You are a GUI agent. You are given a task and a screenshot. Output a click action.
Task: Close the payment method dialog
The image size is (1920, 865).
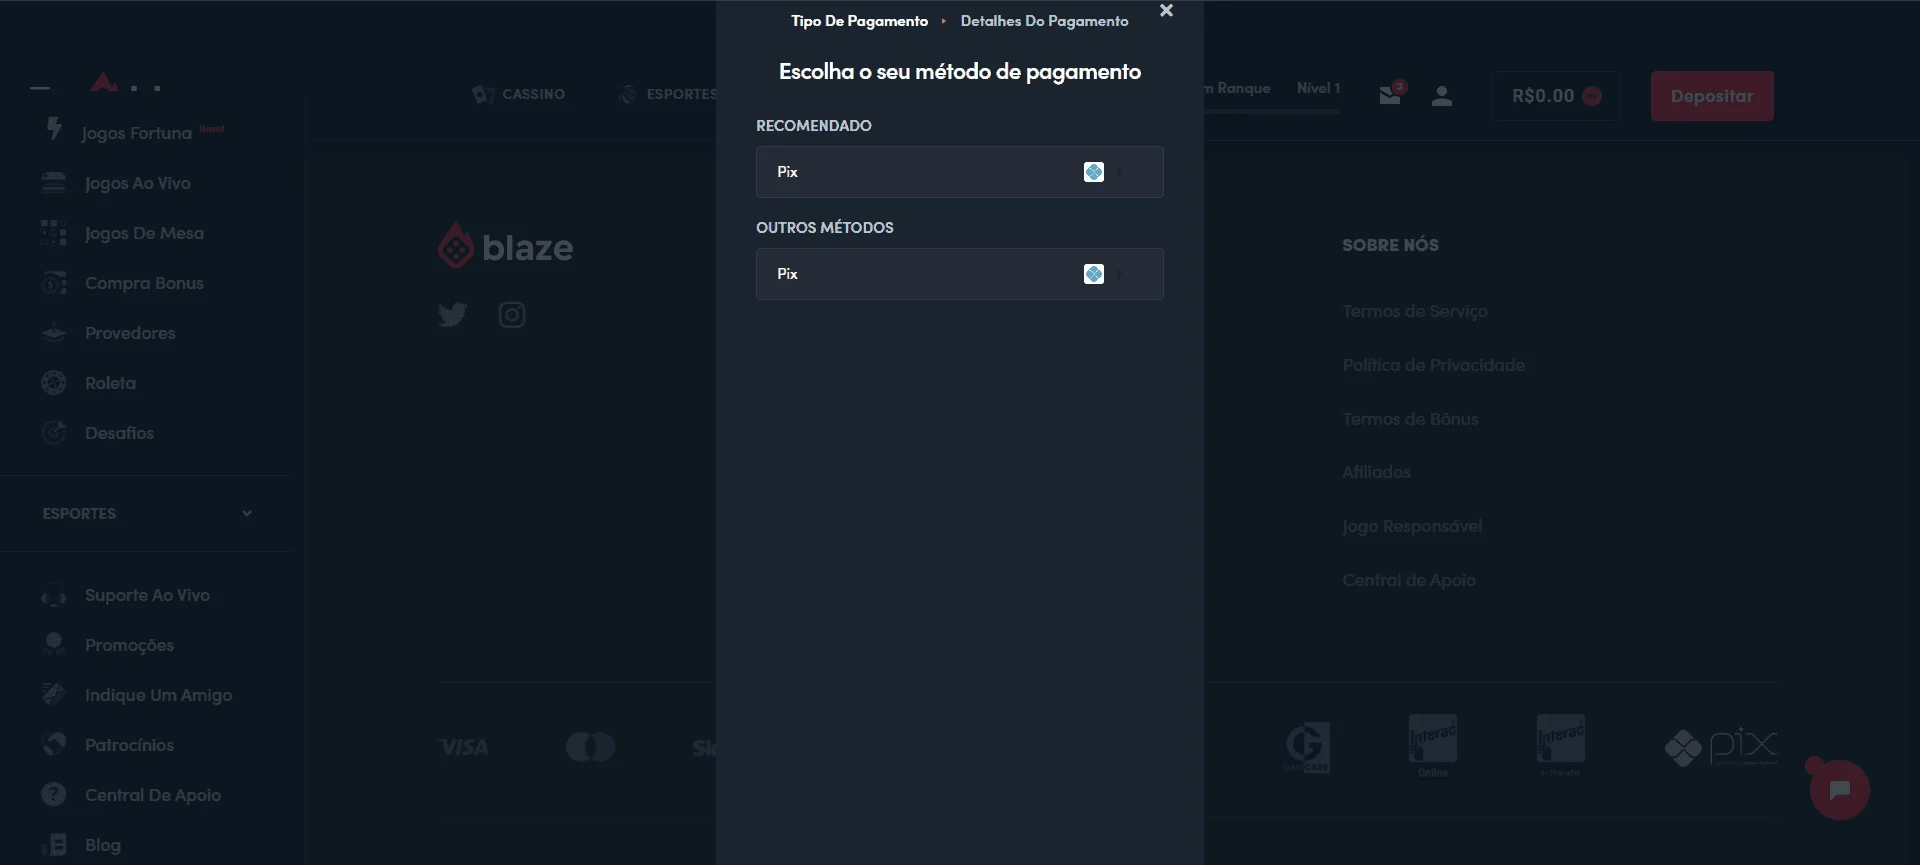(1166, 11)
